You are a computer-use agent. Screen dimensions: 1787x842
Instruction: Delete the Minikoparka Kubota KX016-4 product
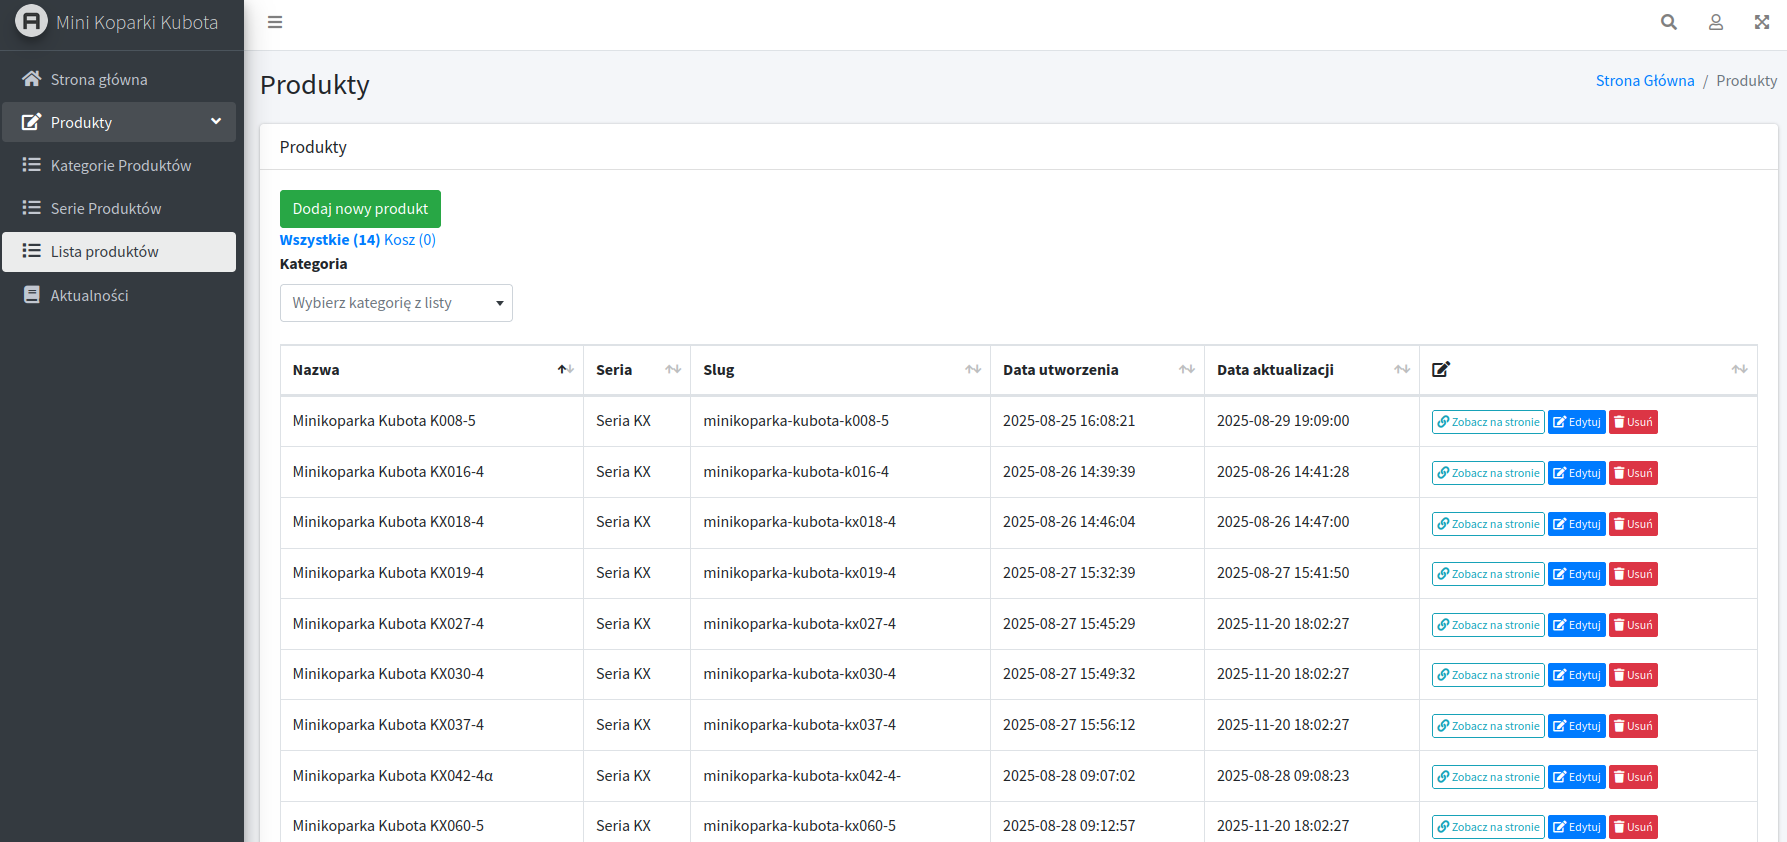pos(1633,473)
